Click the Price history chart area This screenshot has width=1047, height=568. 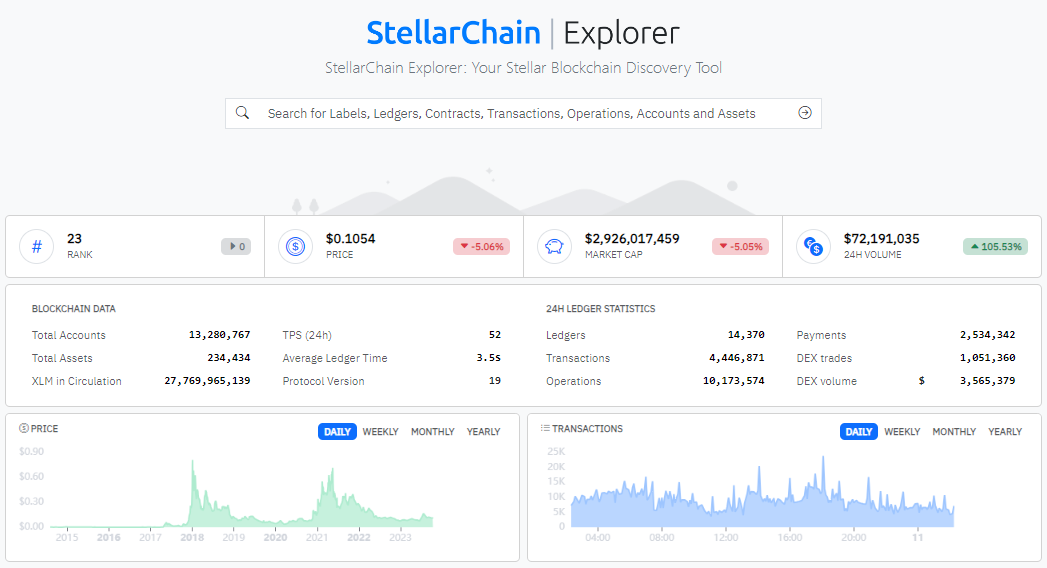pyautogui.click(x=242, y=494)
